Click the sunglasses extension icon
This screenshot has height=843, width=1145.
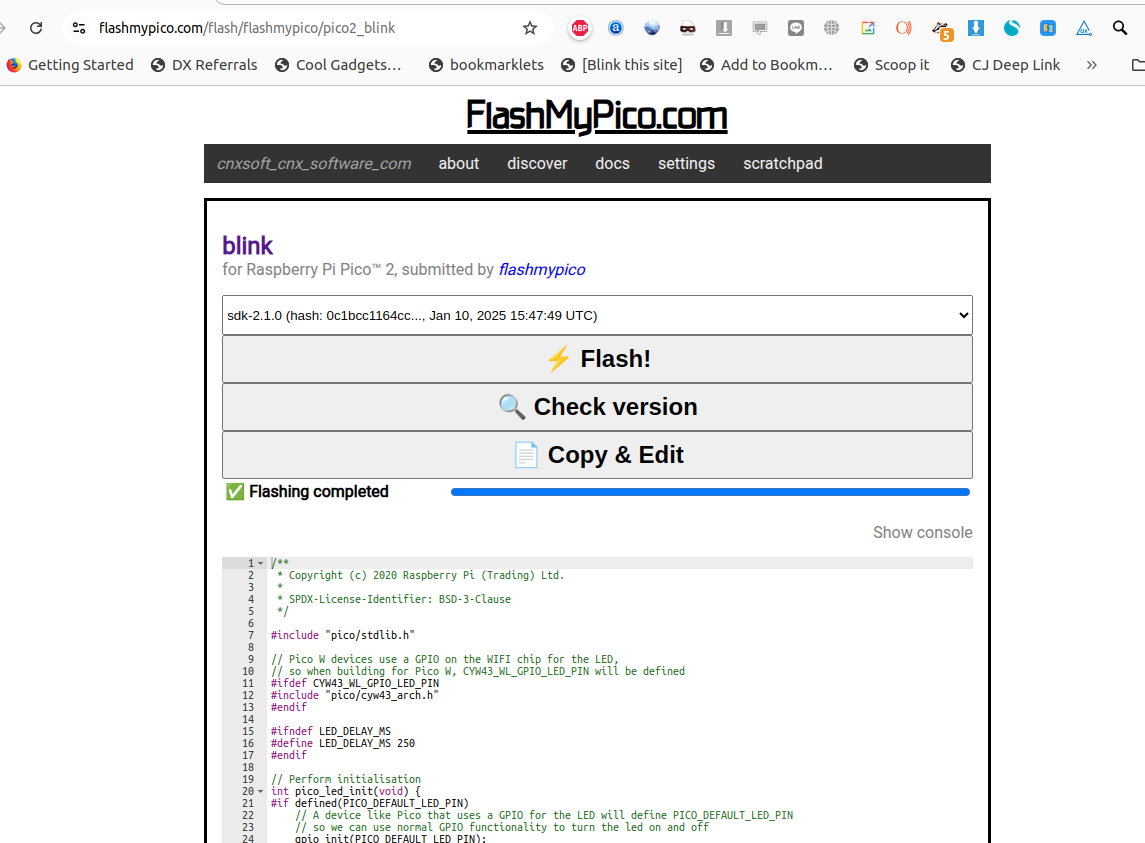[x=687, y=28]
